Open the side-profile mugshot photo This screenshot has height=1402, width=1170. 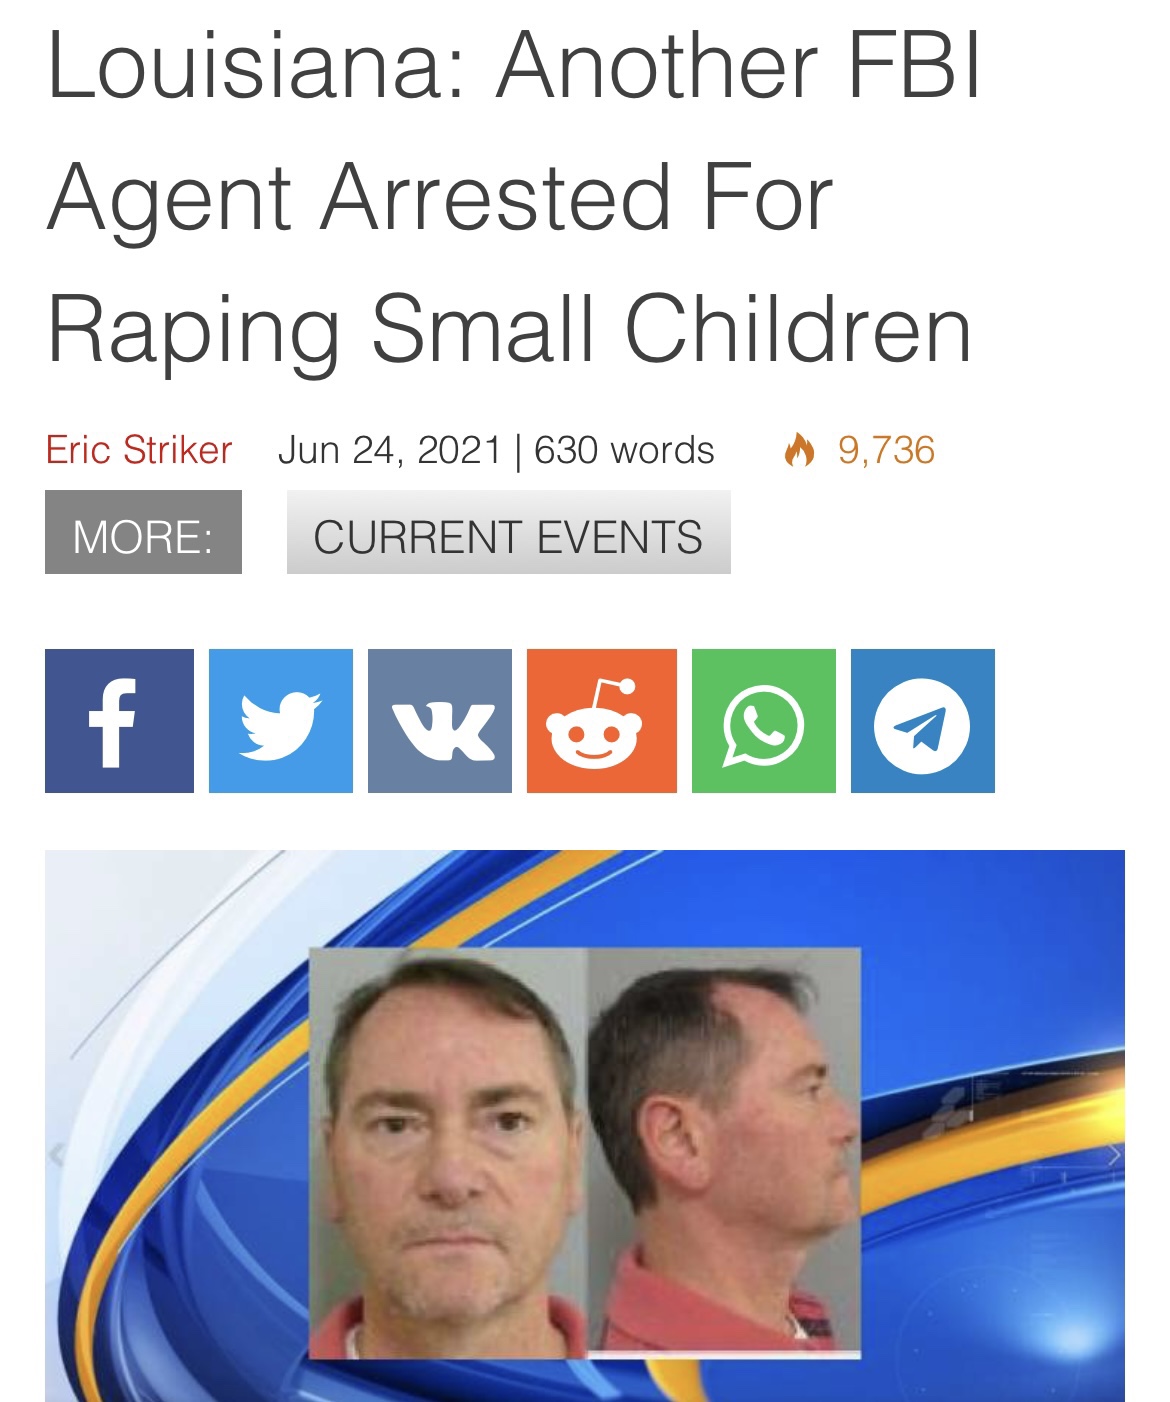(x=724, y=1153)
